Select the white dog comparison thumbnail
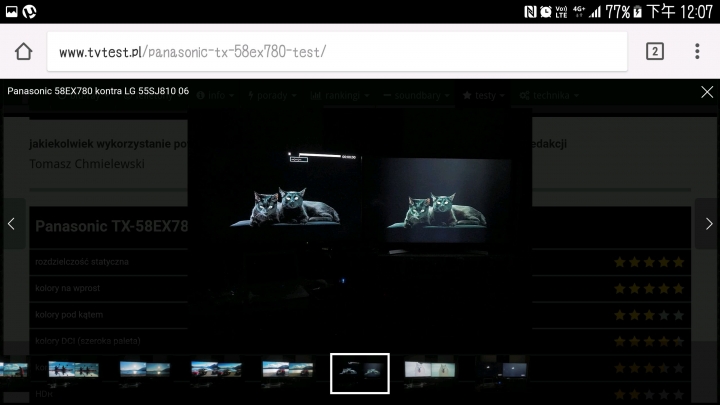This screenshot has width=720, height=405. coord(430,370)
